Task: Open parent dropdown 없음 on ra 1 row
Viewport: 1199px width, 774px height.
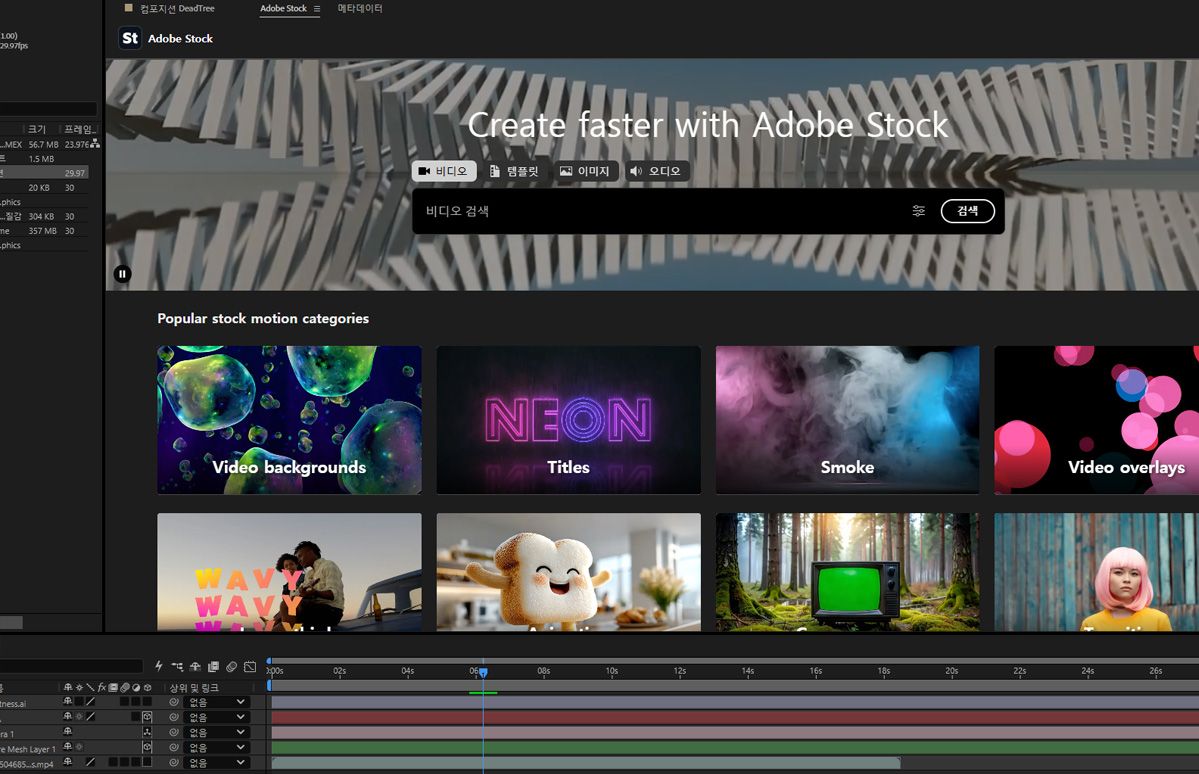Action: 216,732
